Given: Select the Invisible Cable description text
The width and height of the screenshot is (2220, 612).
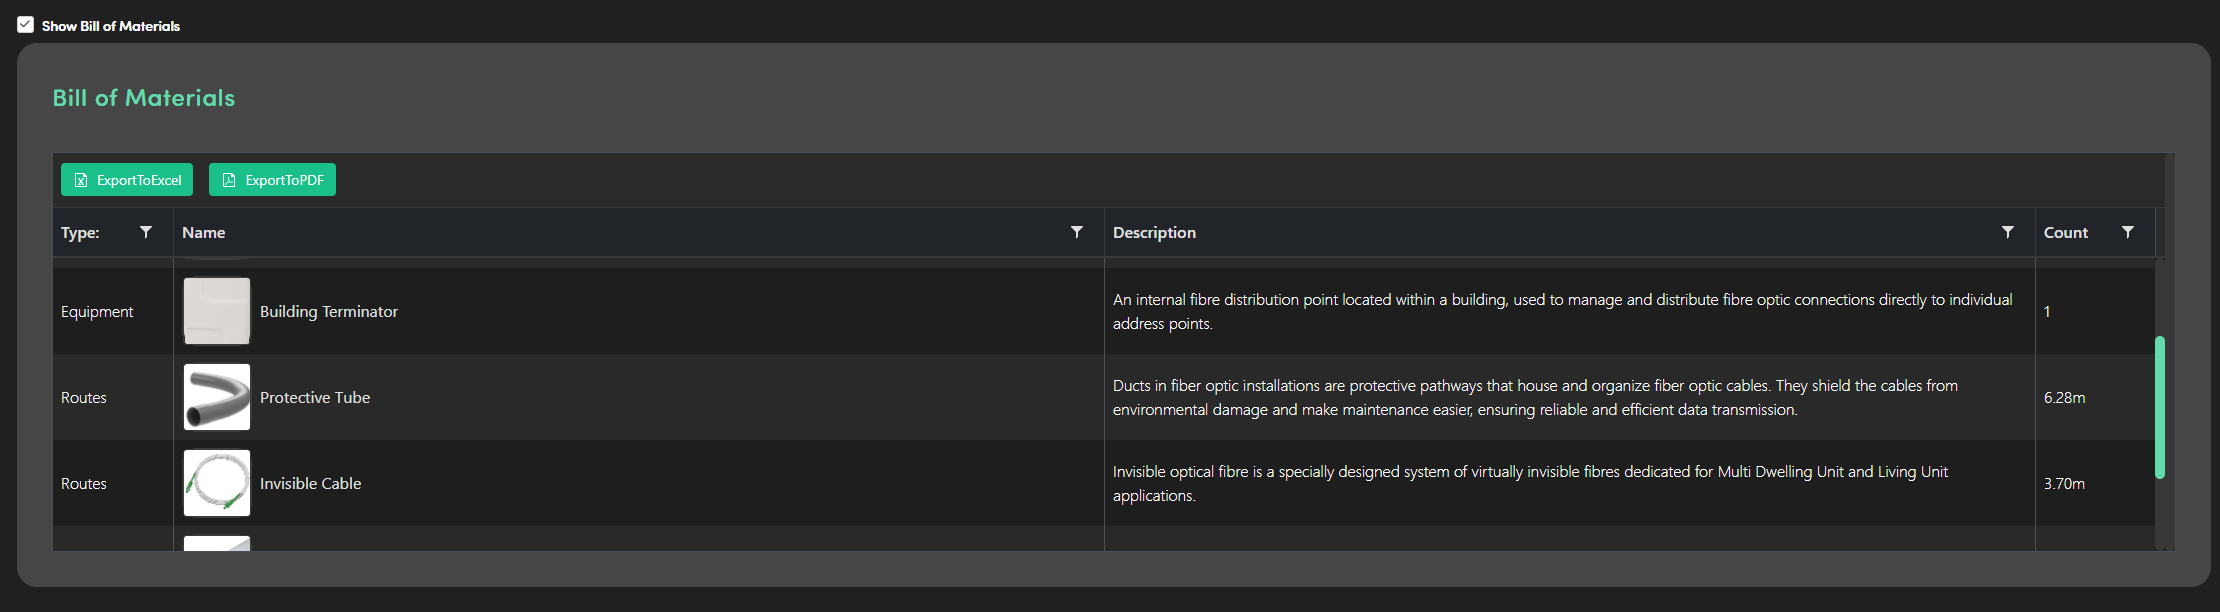Looking at the screenshot, I should tap(1530, 483).
